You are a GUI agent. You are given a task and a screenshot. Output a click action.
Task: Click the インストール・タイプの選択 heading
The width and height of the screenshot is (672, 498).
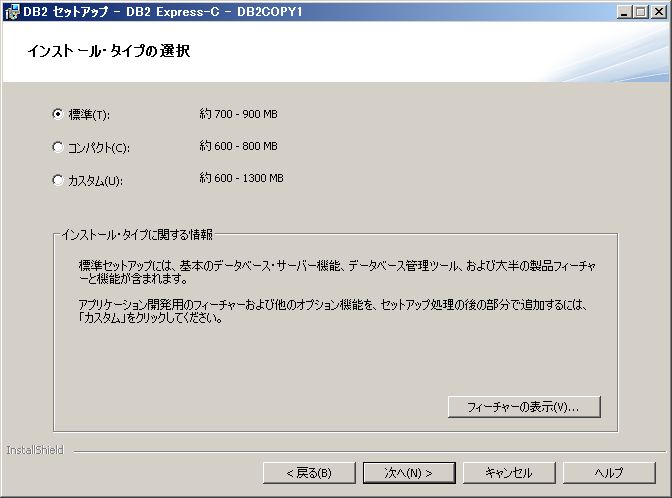tap(109, 51)
